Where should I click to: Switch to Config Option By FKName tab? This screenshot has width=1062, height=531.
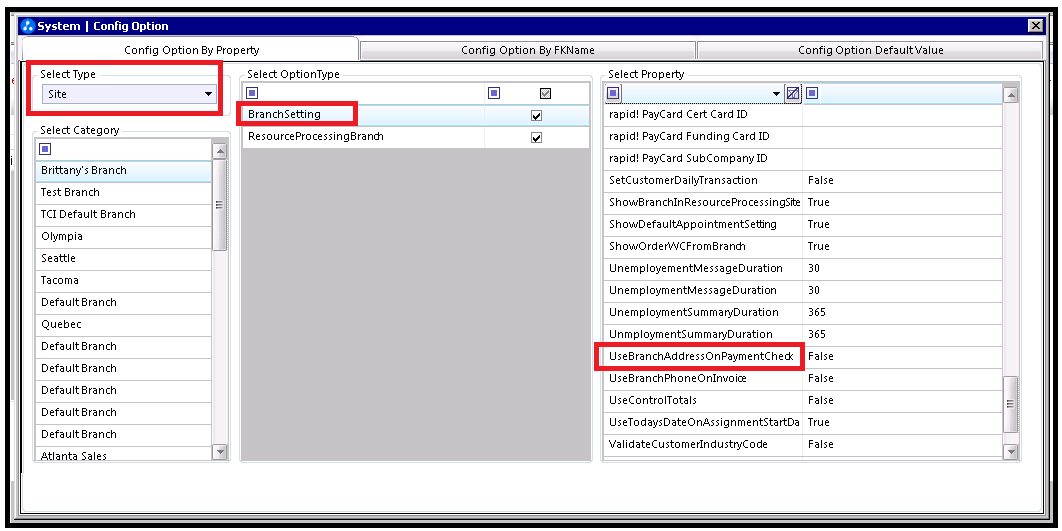pyautogui.click(x=527, y=50)
